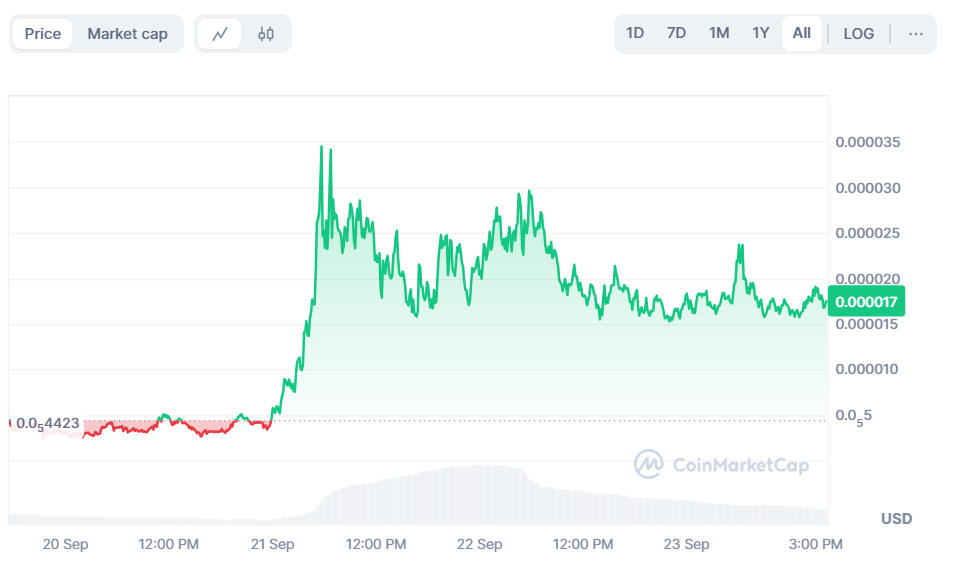Click the 0.0₅4423 opening price label
Viewport: 953px width, 580px height.
coord(47,424)
